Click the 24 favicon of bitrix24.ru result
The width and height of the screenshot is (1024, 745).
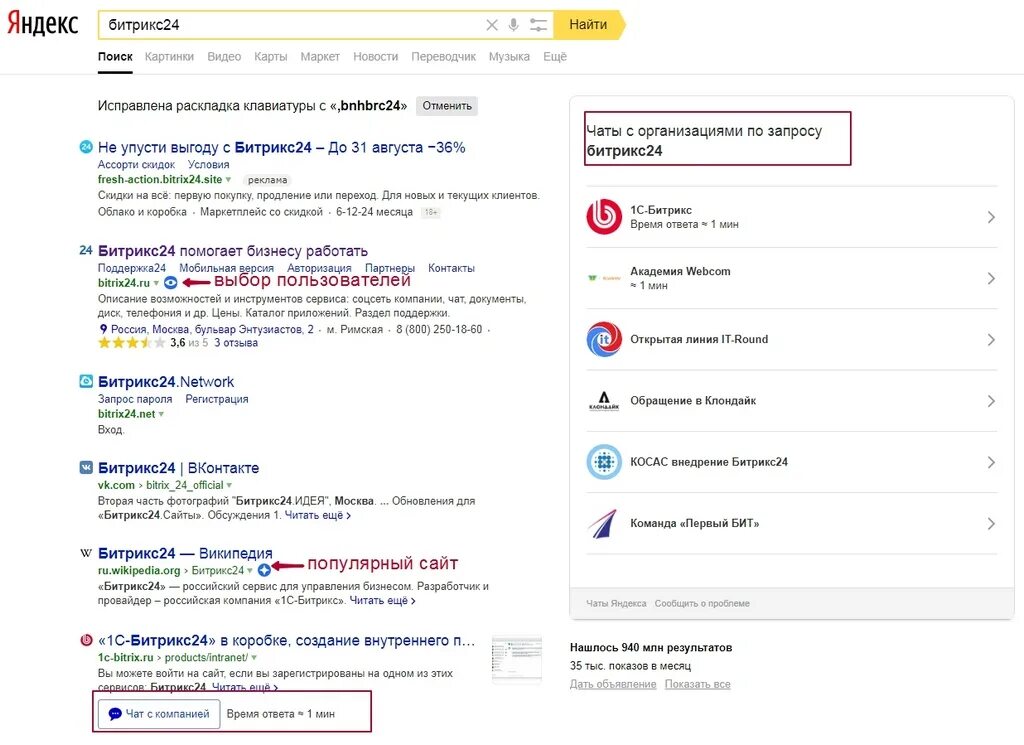(x=86, y=250)
